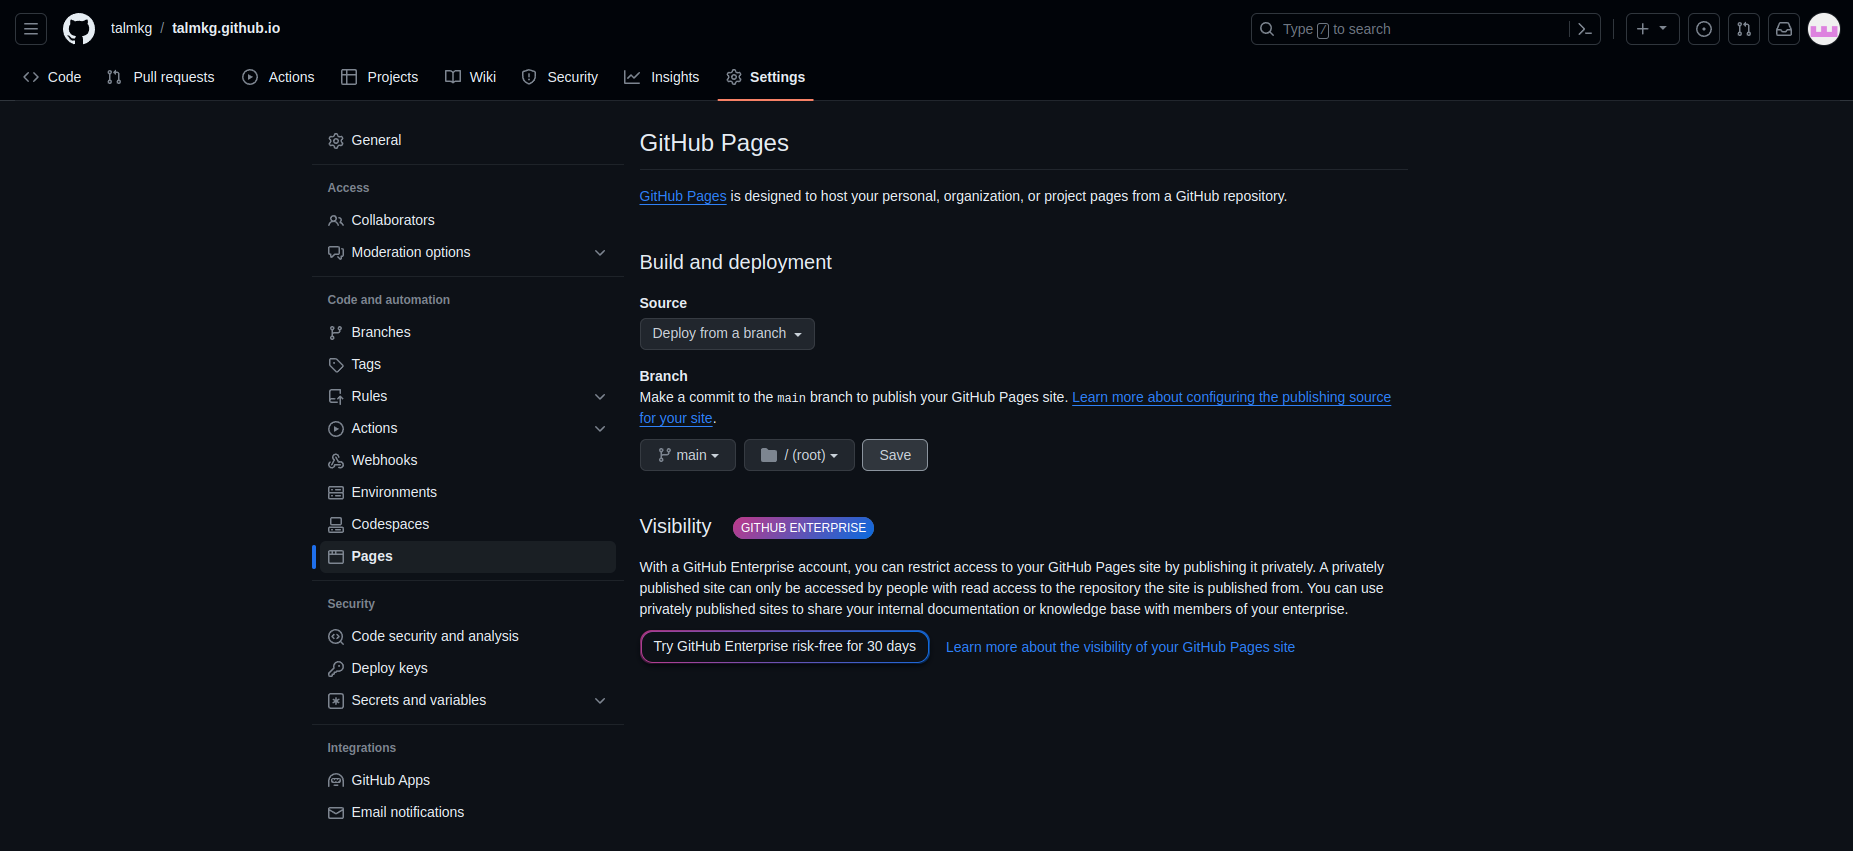Click the Email notifications envelope icon

pyautogui.click(x=336, y=813)
